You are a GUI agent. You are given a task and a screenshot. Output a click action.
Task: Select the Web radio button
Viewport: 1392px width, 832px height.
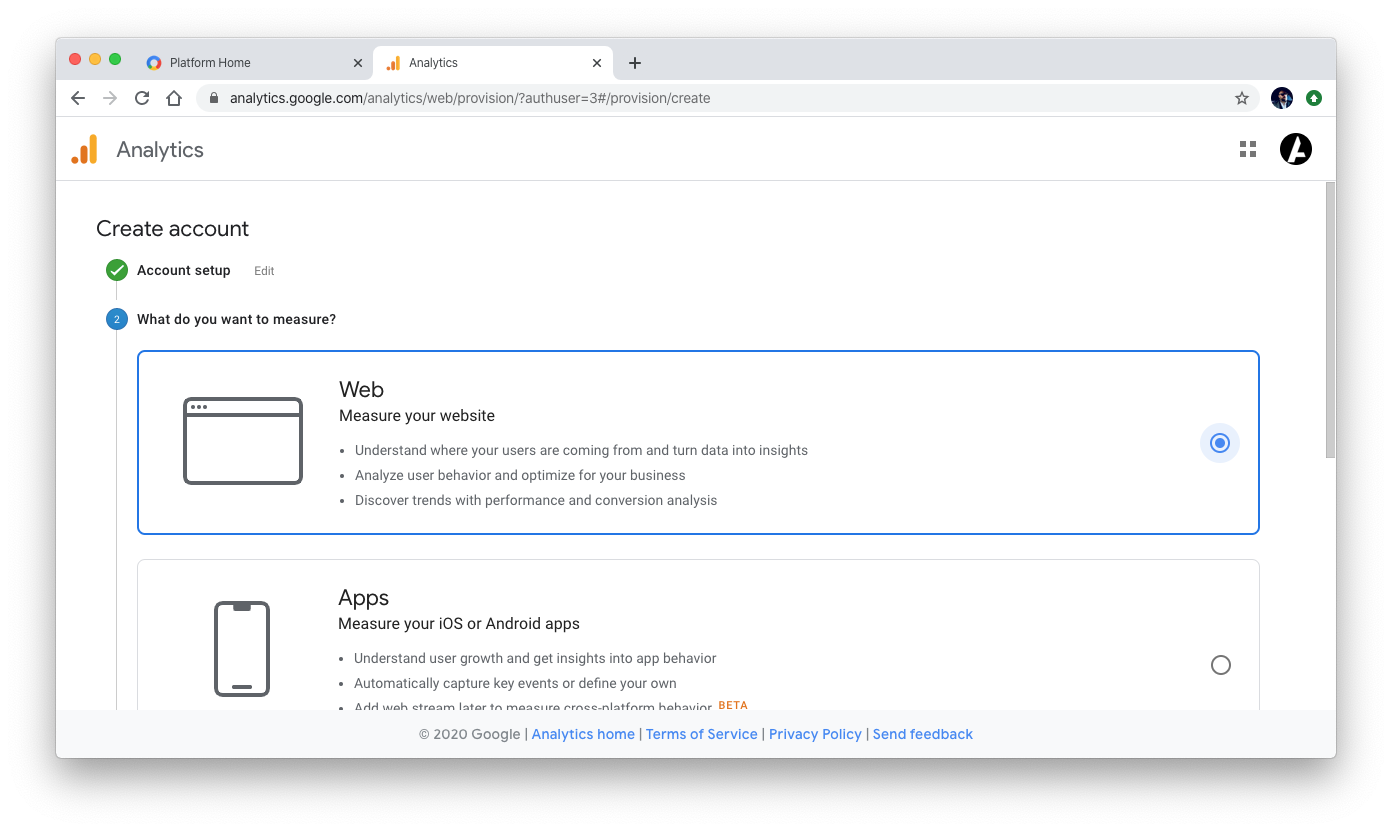click(x=1220, y=443)
